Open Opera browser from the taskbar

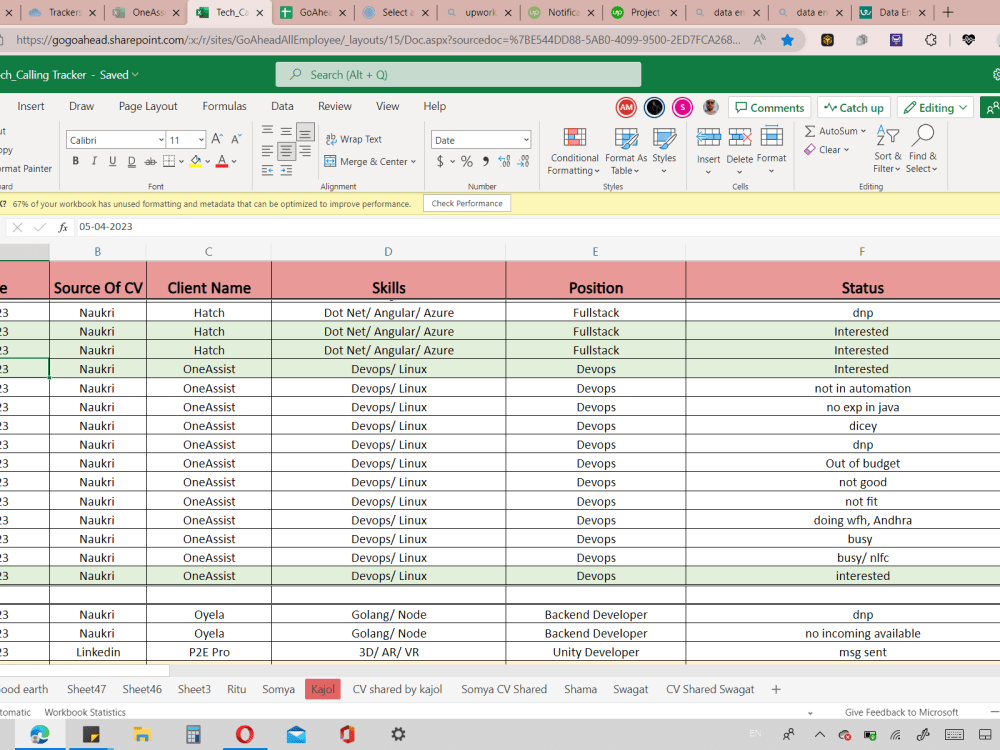[x=244, y=735]
